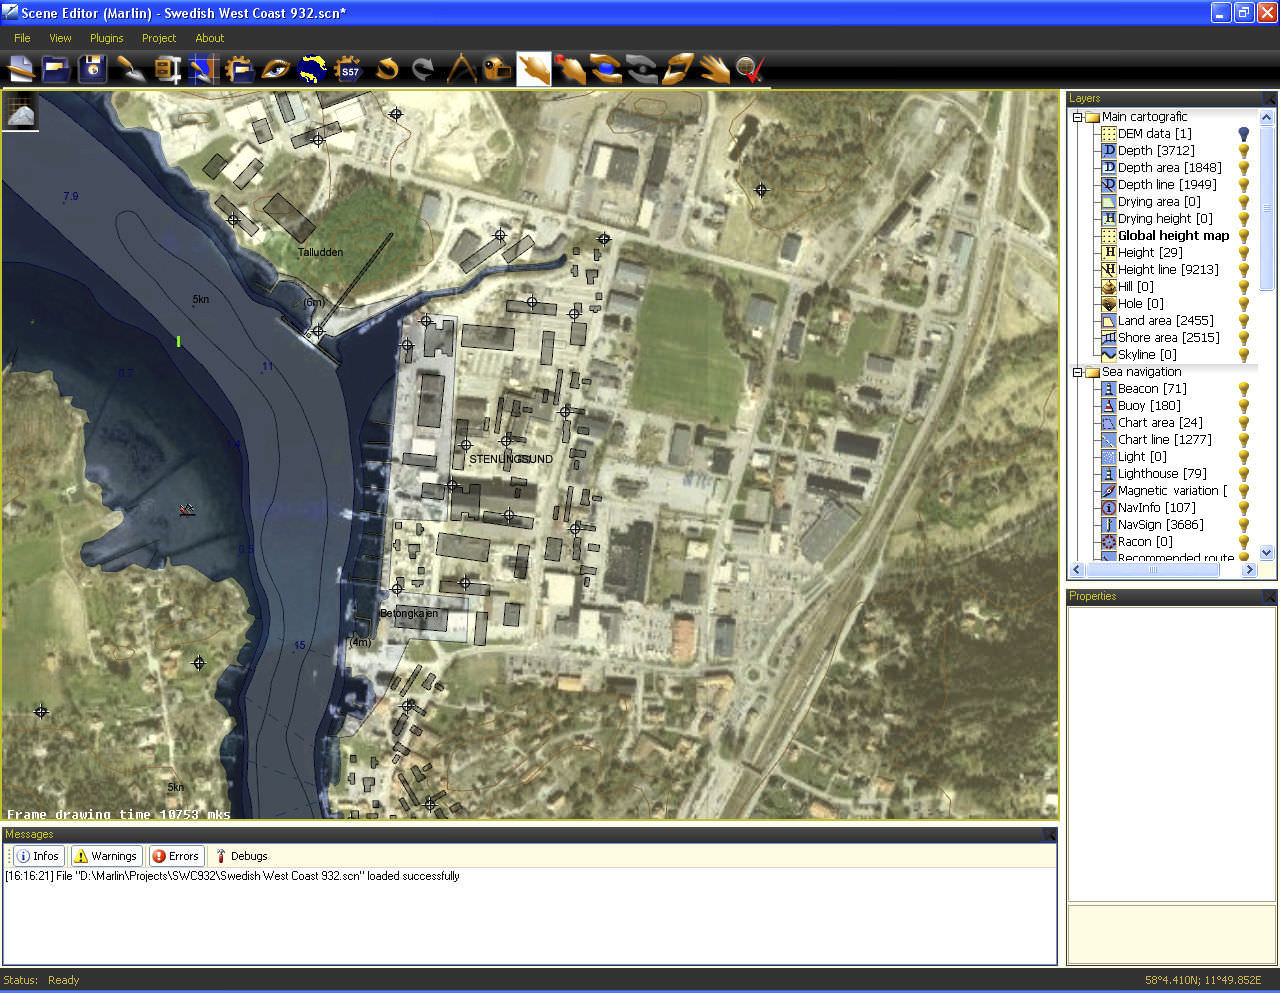Open the Plugins menu
Screen dimensions: 1280x993
pyautogui.click(x=107, y=38)
